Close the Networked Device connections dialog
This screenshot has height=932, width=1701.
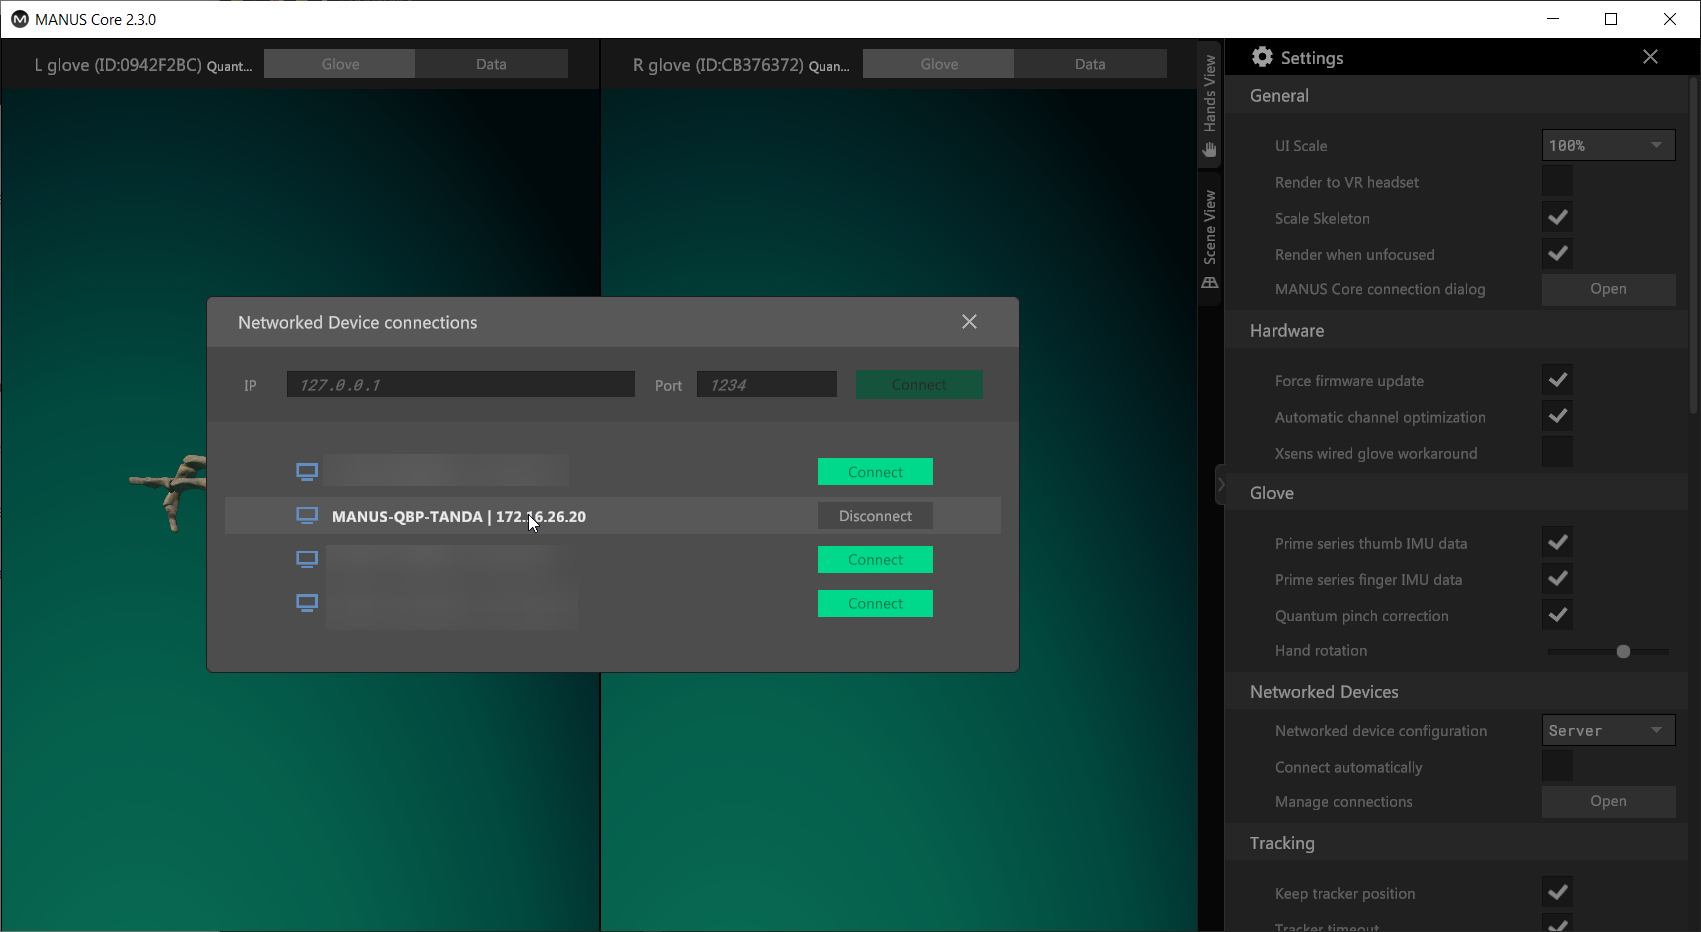969,322
